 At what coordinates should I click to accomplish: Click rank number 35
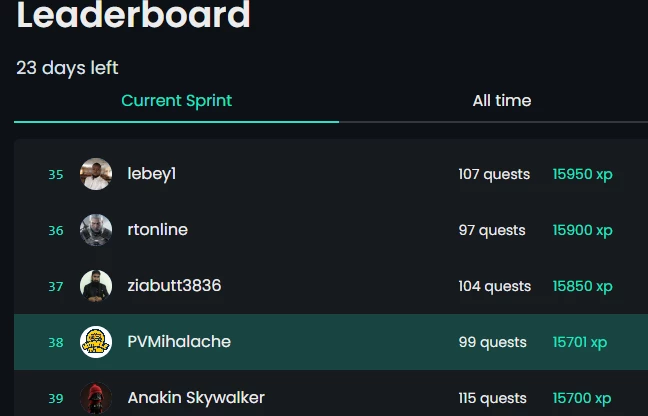tap(56, 174)
